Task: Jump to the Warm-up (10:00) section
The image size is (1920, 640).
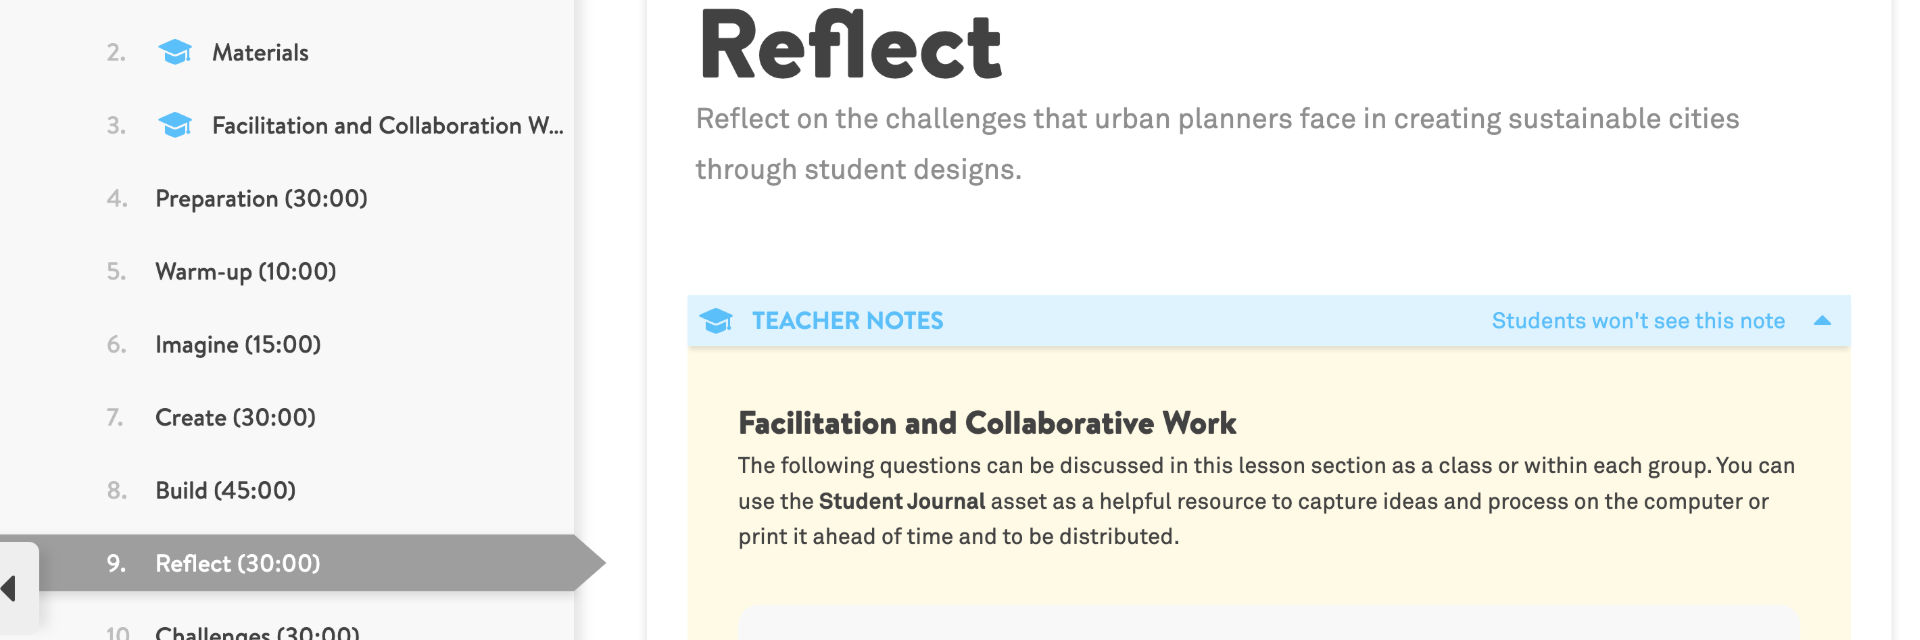Action: pyautogui.click(x=245, y=272)
